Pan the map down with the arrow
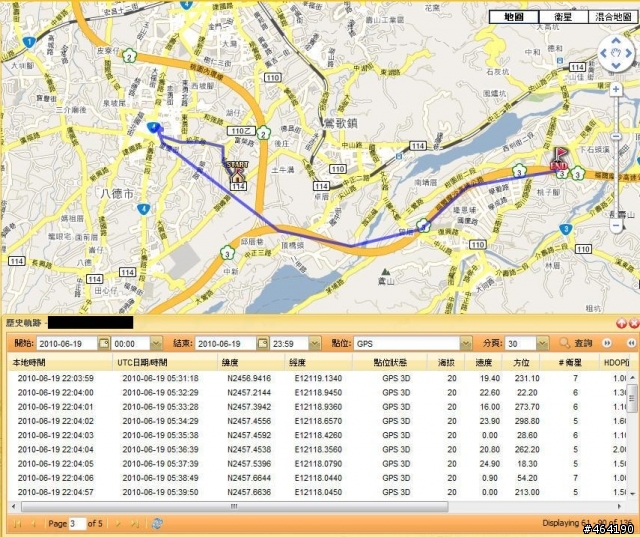The width and height of the screenshot is (640, 537). click(x=616, y=65)
